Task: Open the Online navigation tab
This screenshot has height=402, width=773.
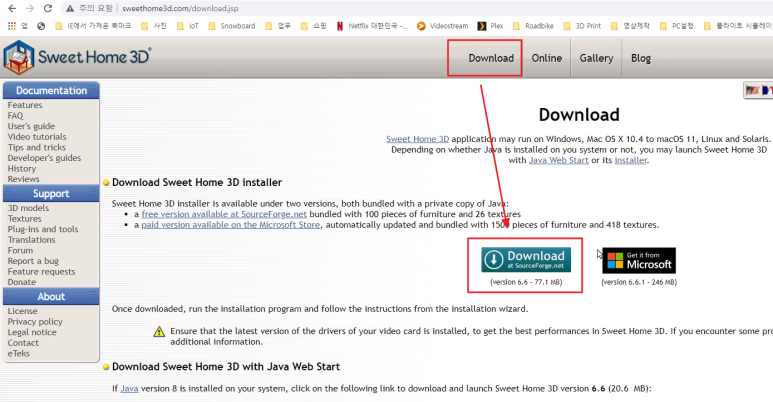Action: (x=546, y=58)
